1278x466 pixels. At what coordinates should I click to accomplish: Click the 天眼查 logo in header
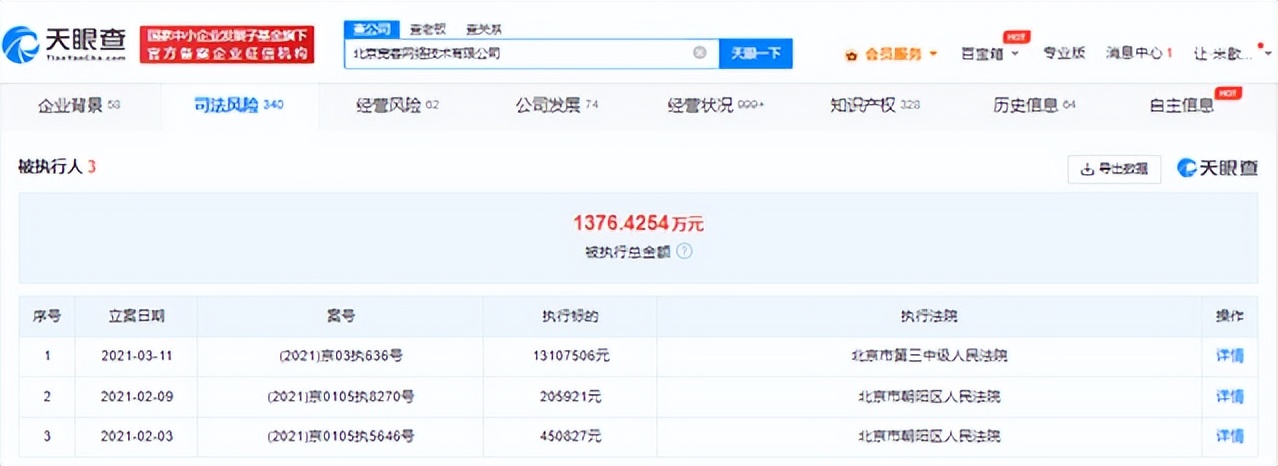(65, 43)
